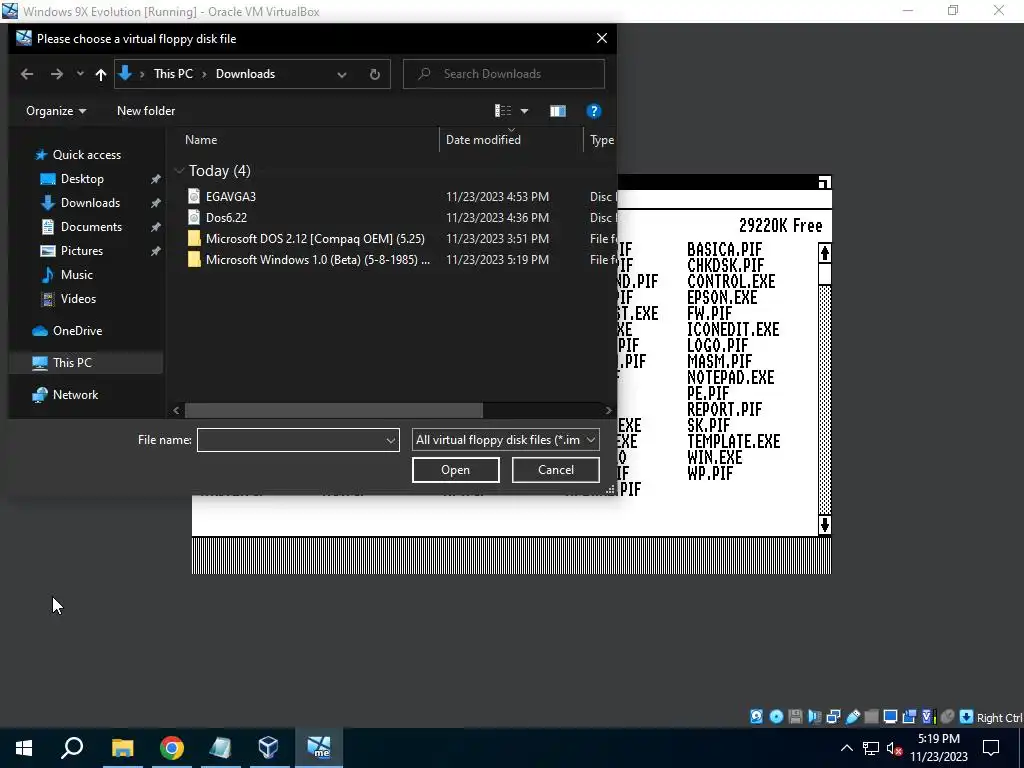Open Windows taskbar search
The height and width of the screenshot is (768, 1024).
[x=72, y=748]
